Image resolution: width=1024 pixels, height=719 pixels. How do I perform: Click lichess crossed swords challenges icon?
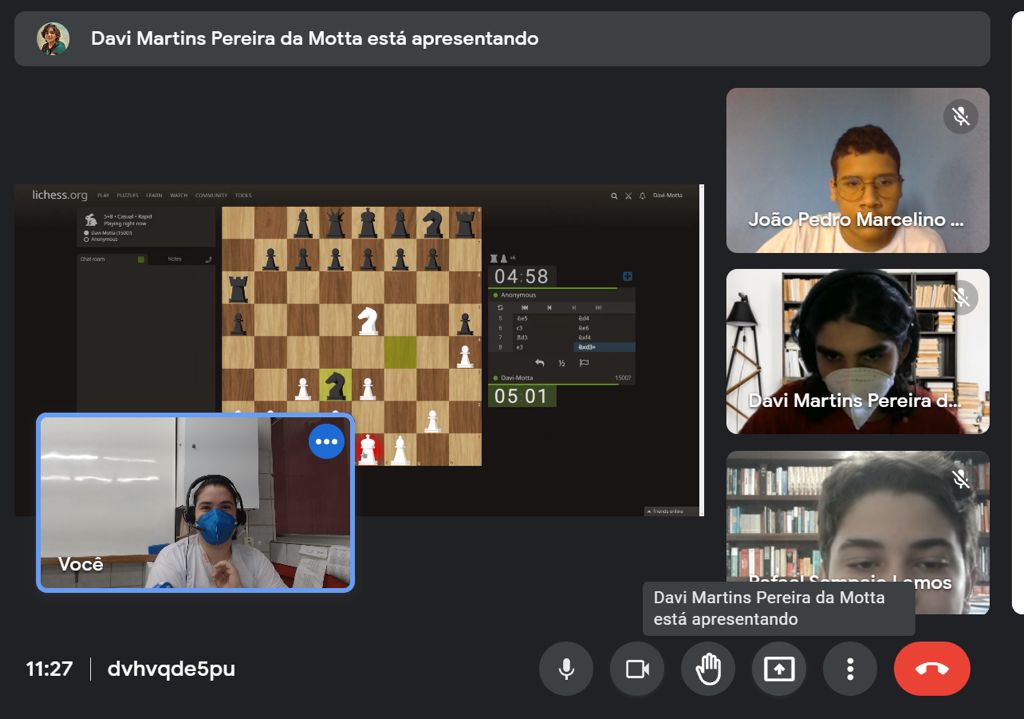[x=628, y=196]
